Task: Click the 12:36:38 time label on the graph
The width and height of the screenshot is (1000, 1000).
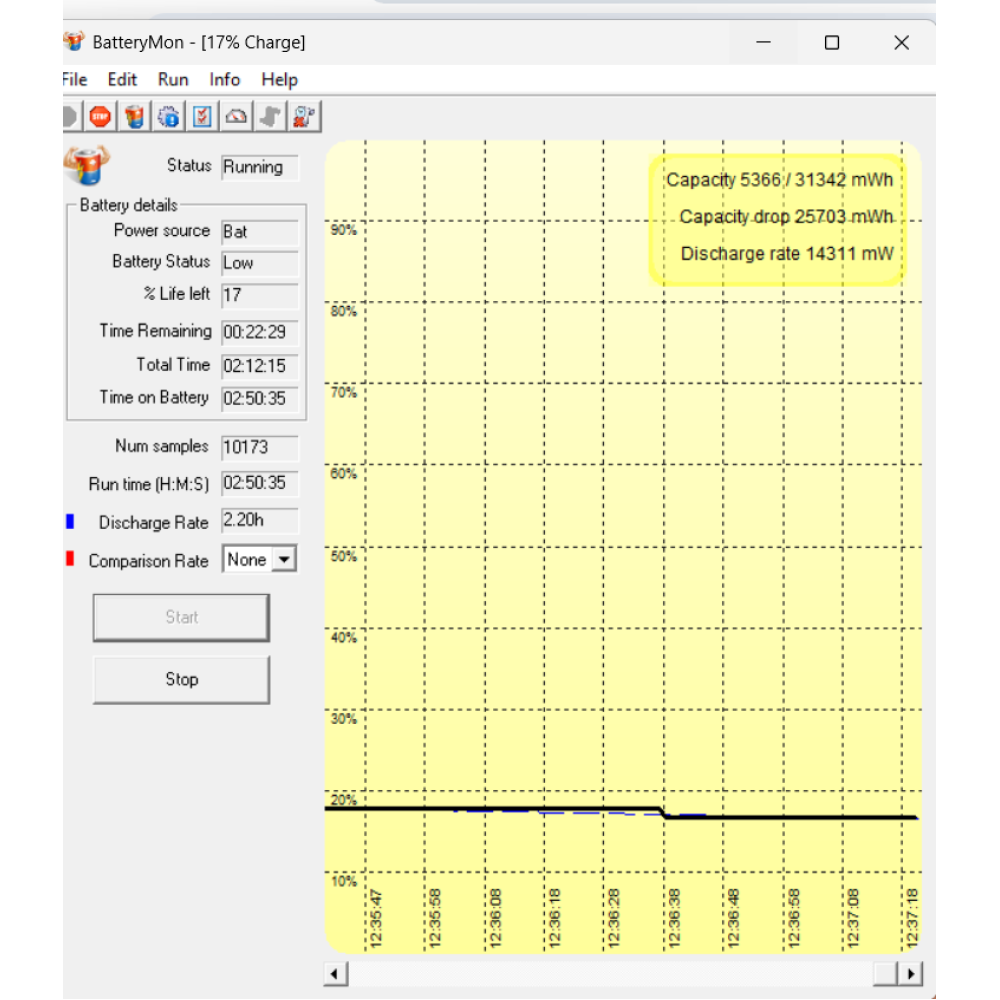Action: coord(674,919)
